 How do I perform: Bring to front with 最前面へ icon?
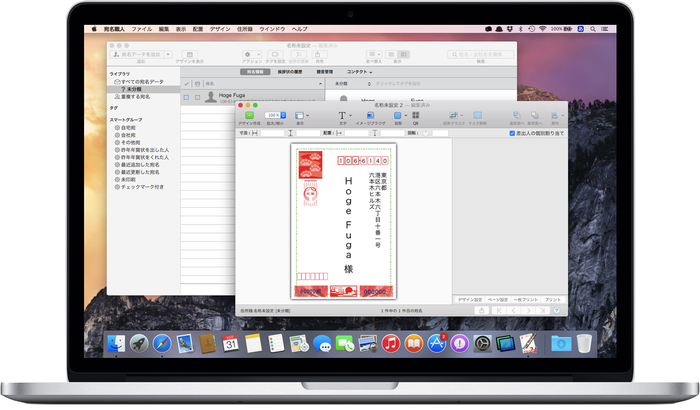(517, 115)
